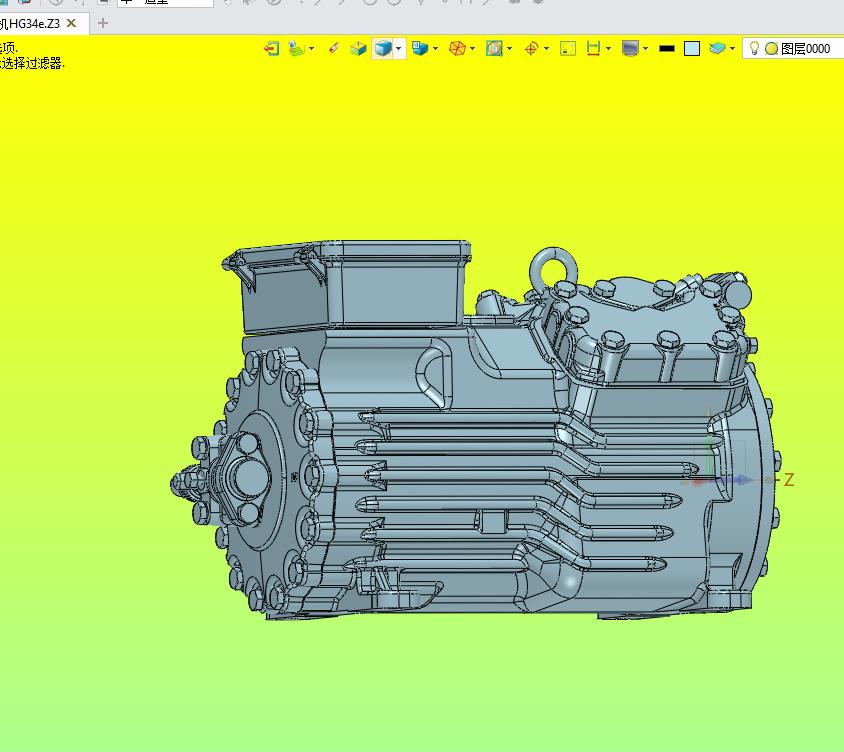
Task: Click the yellow circle layer status icon
Action: click(x=771, y=49)
